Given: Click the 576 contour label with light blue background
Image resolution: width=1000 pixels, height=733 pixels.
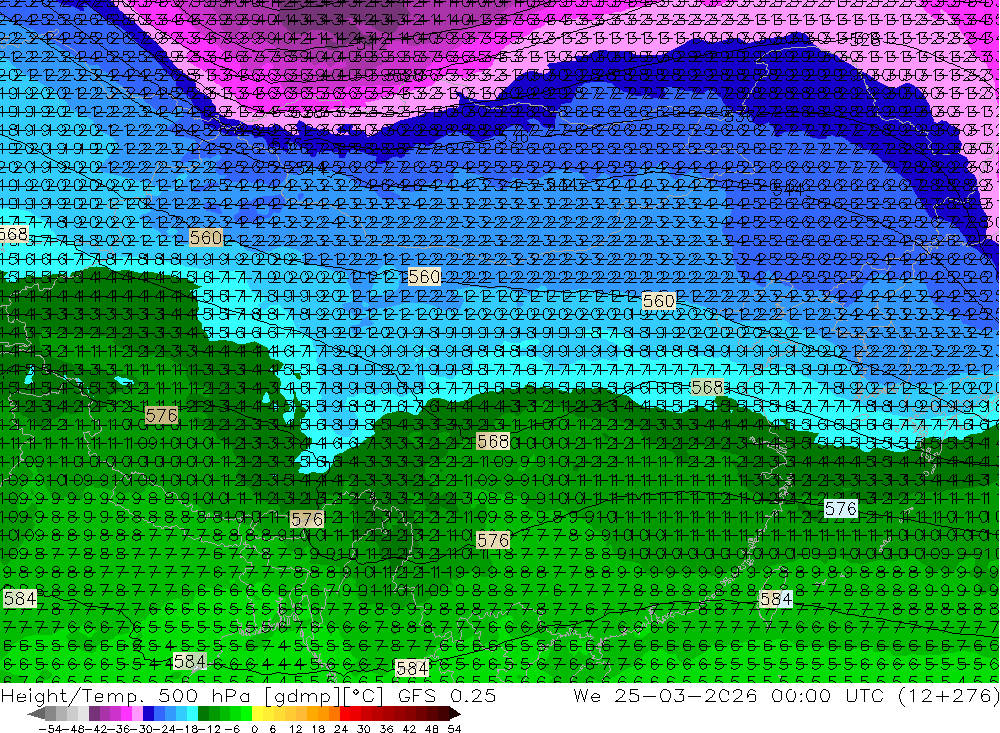Looking at the screenshot, I should click(841, 508).
